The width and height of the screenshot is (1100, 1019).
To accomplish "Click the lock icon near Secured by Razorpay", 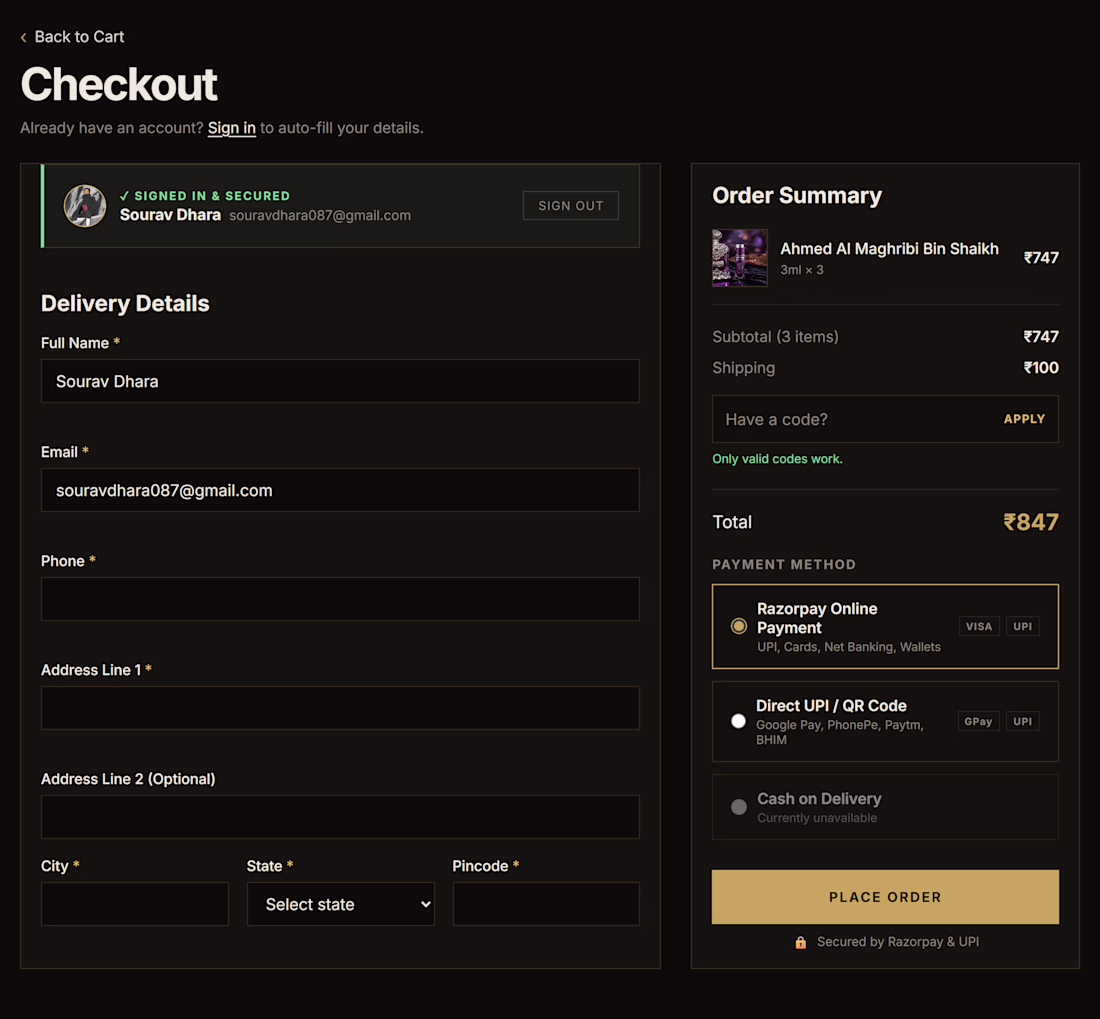I will click(x=800, y=942).
